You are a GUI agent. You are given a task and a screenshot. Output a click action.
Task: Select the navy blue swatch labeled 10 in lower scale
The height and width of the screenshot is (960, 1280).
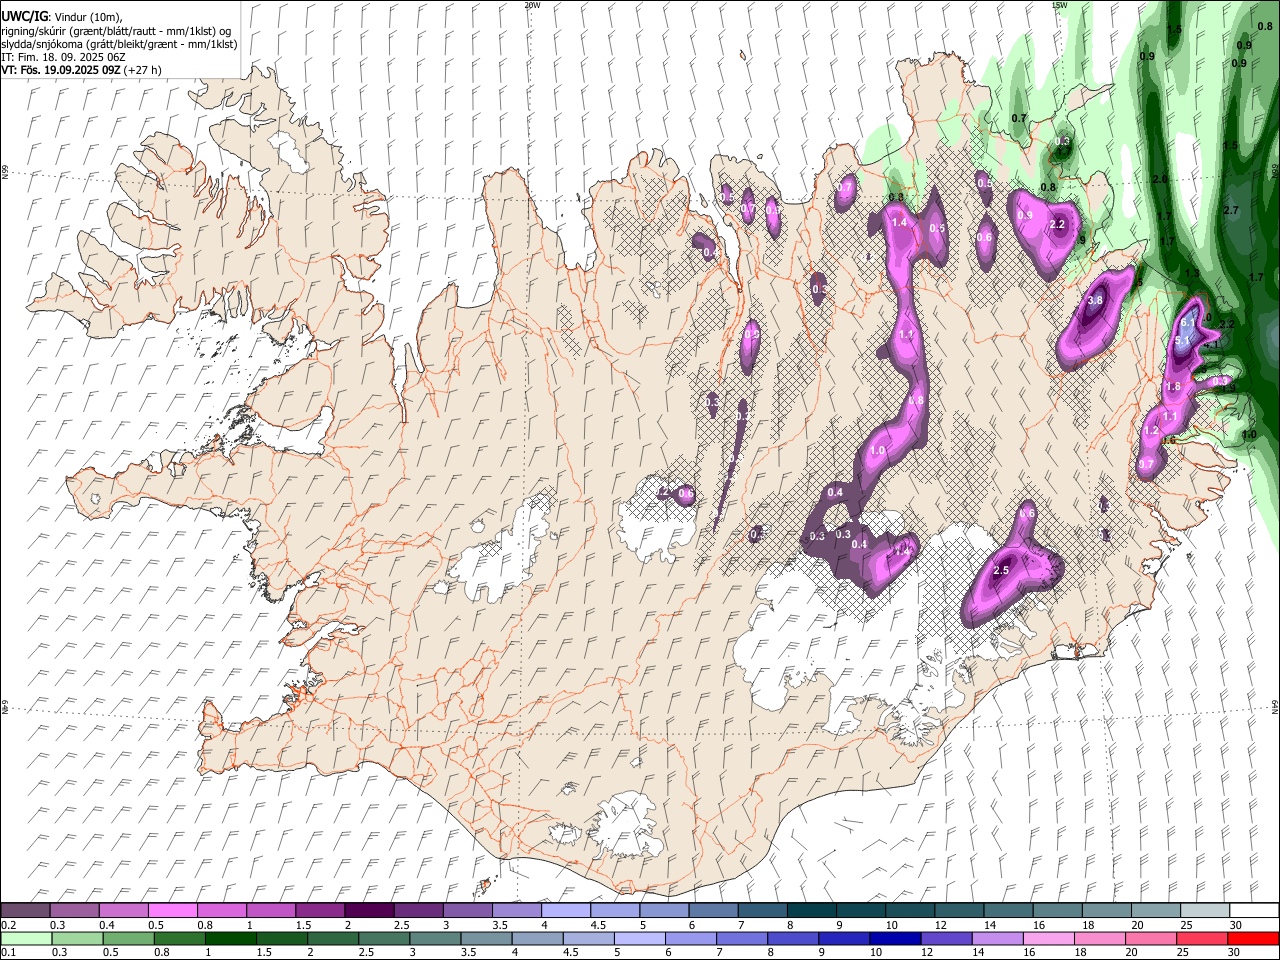(894, 938)
